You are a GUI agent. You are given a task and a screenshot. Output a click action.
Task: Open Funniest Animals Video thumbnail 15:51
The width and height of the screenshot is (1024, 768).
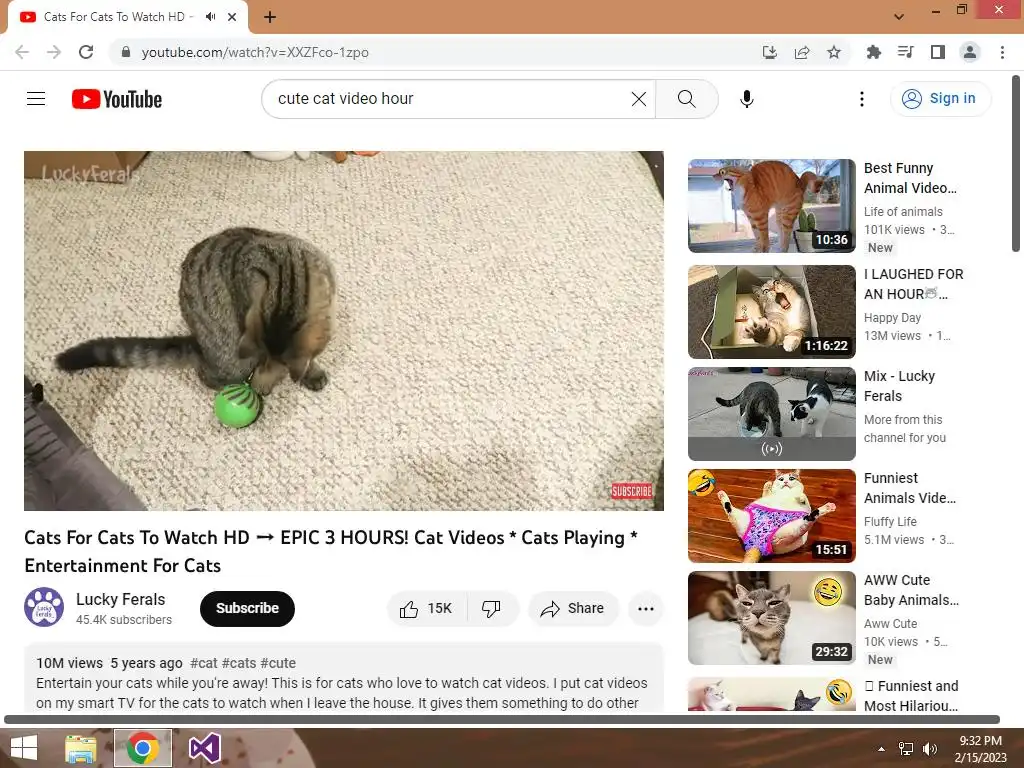[771, 516]
